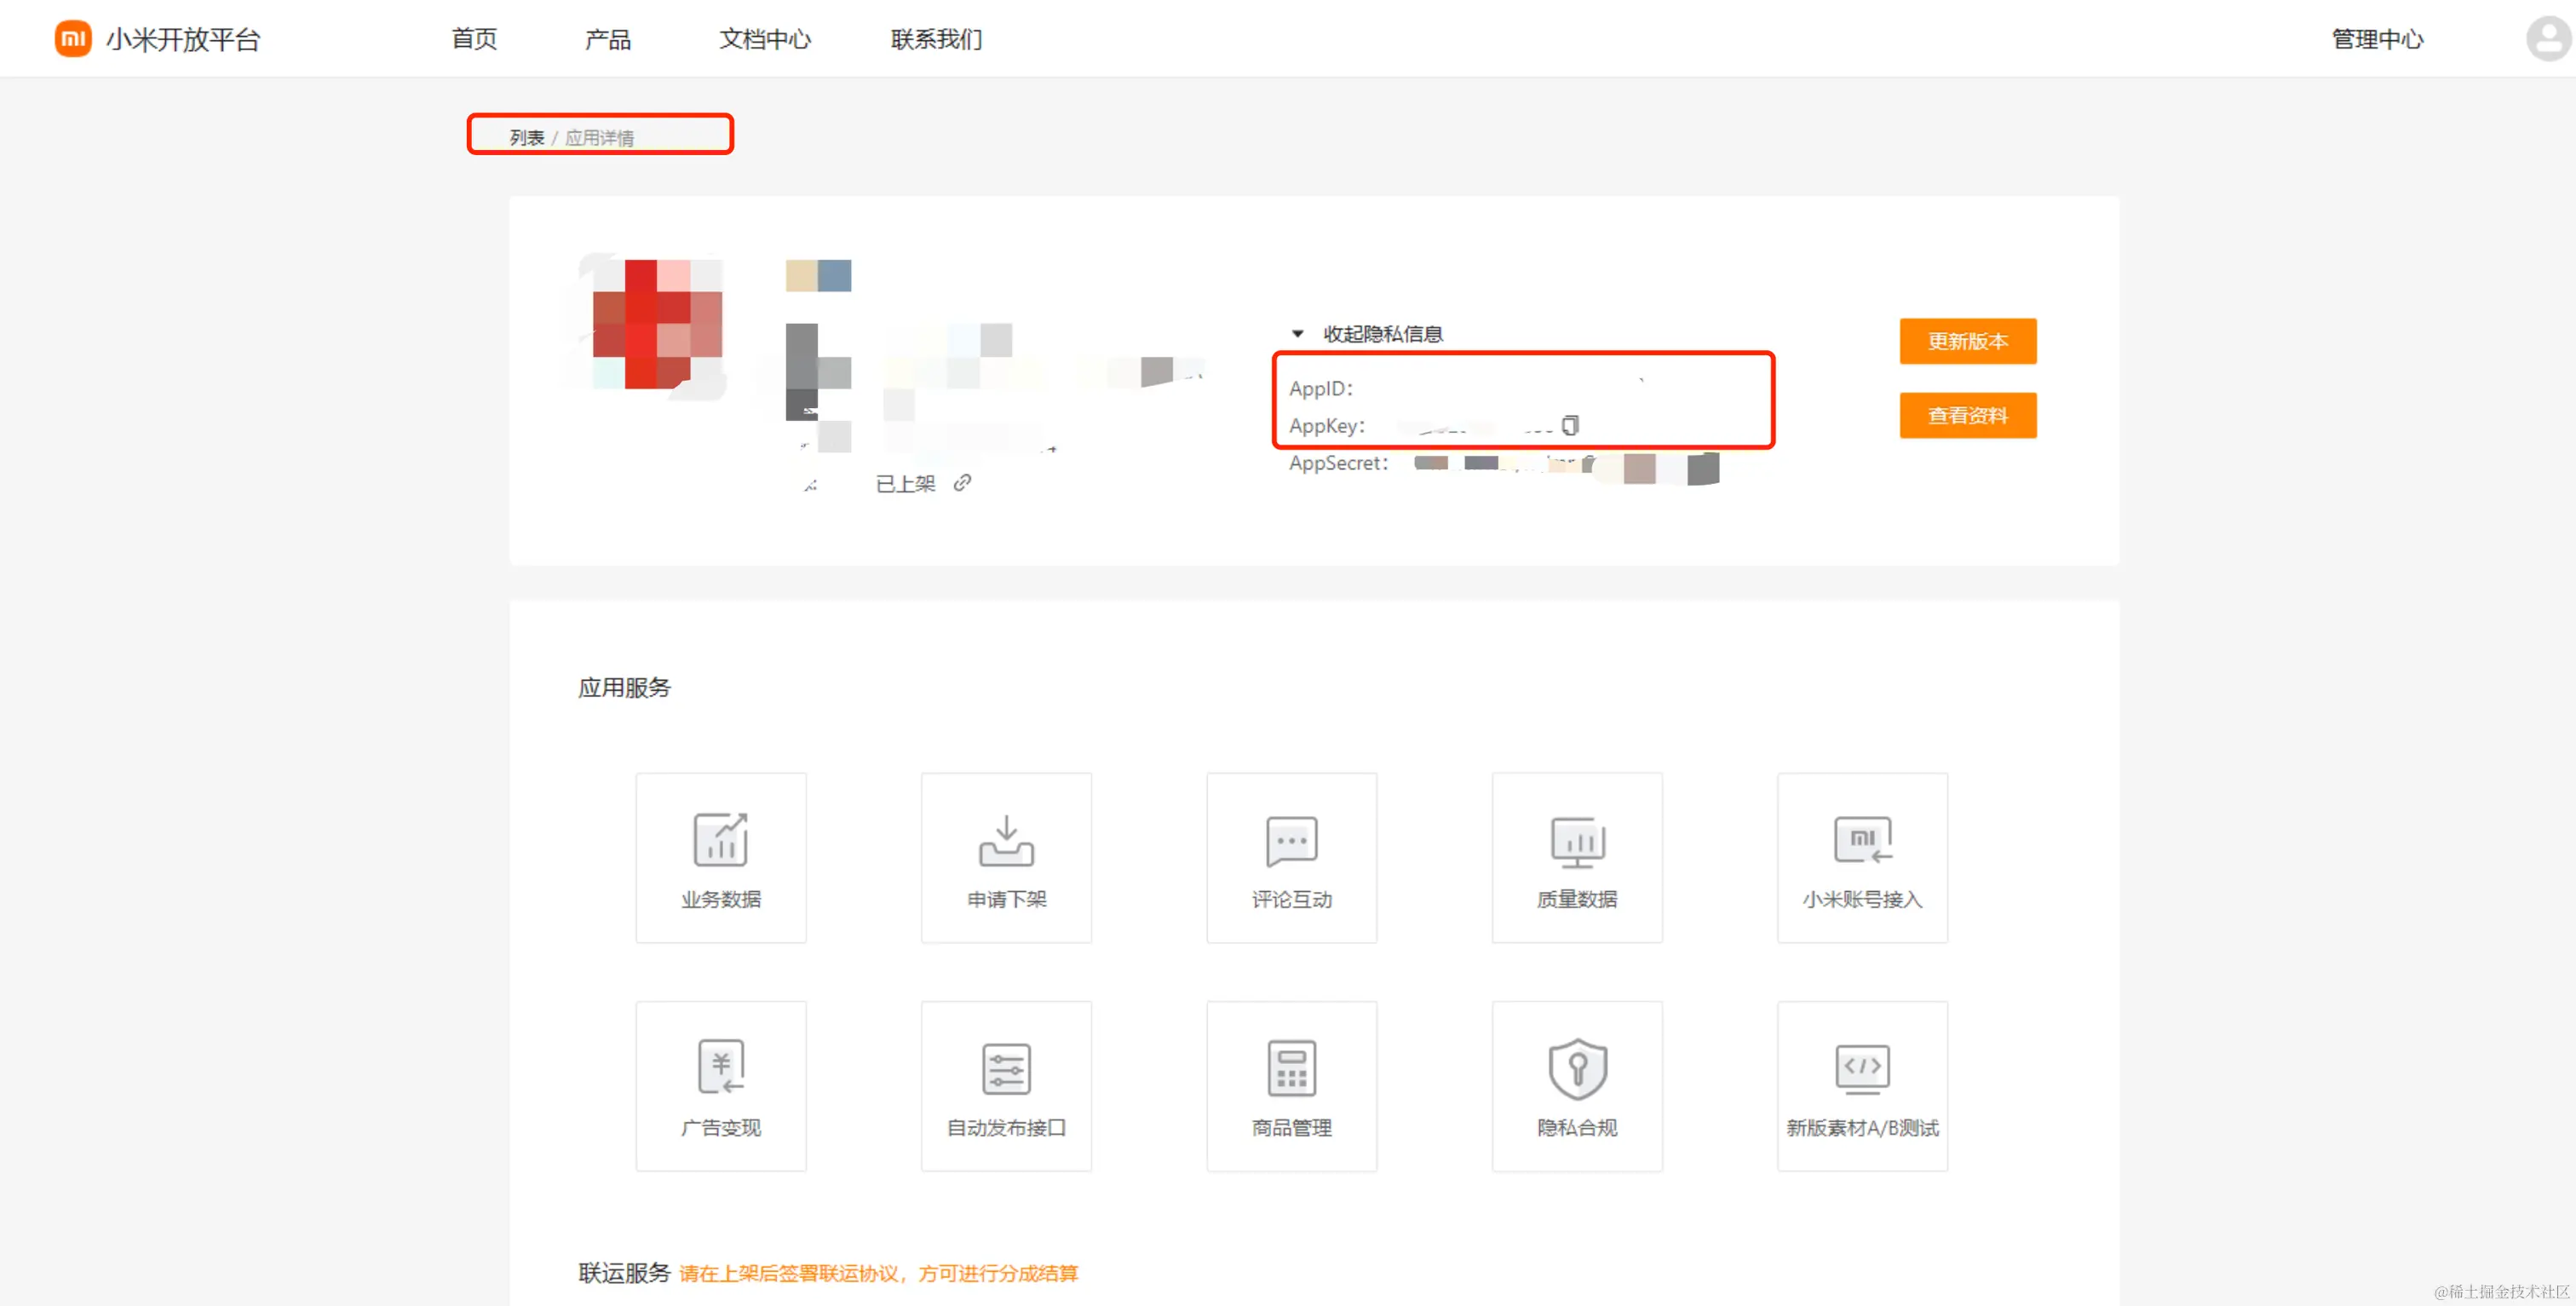Image resolution: width=2576 pixels, height=1306 pixels.
Task: Open the 自动发布接口 sliders icon
Action: [x=1006, y=1068]
